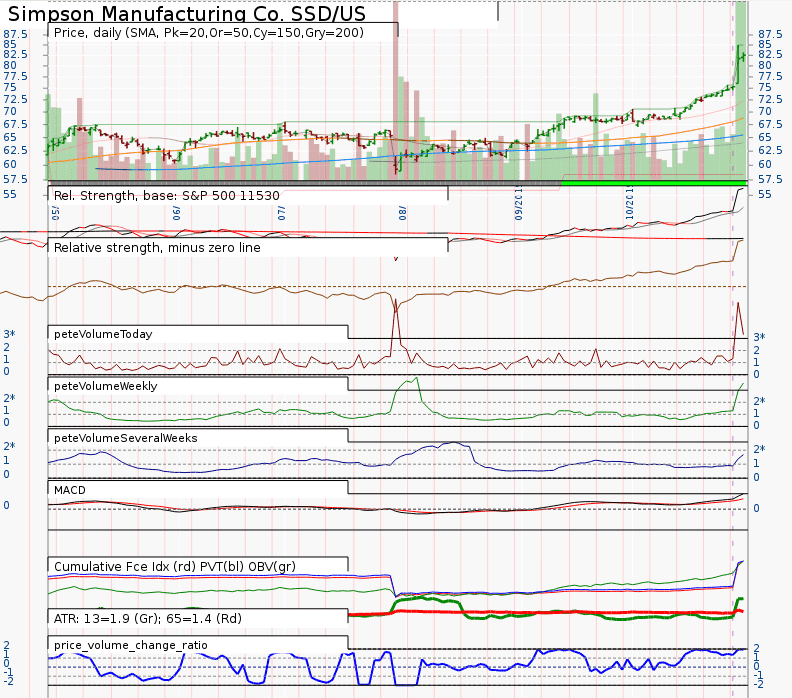Click 57.5 on the left price axis

click(16, 179)
